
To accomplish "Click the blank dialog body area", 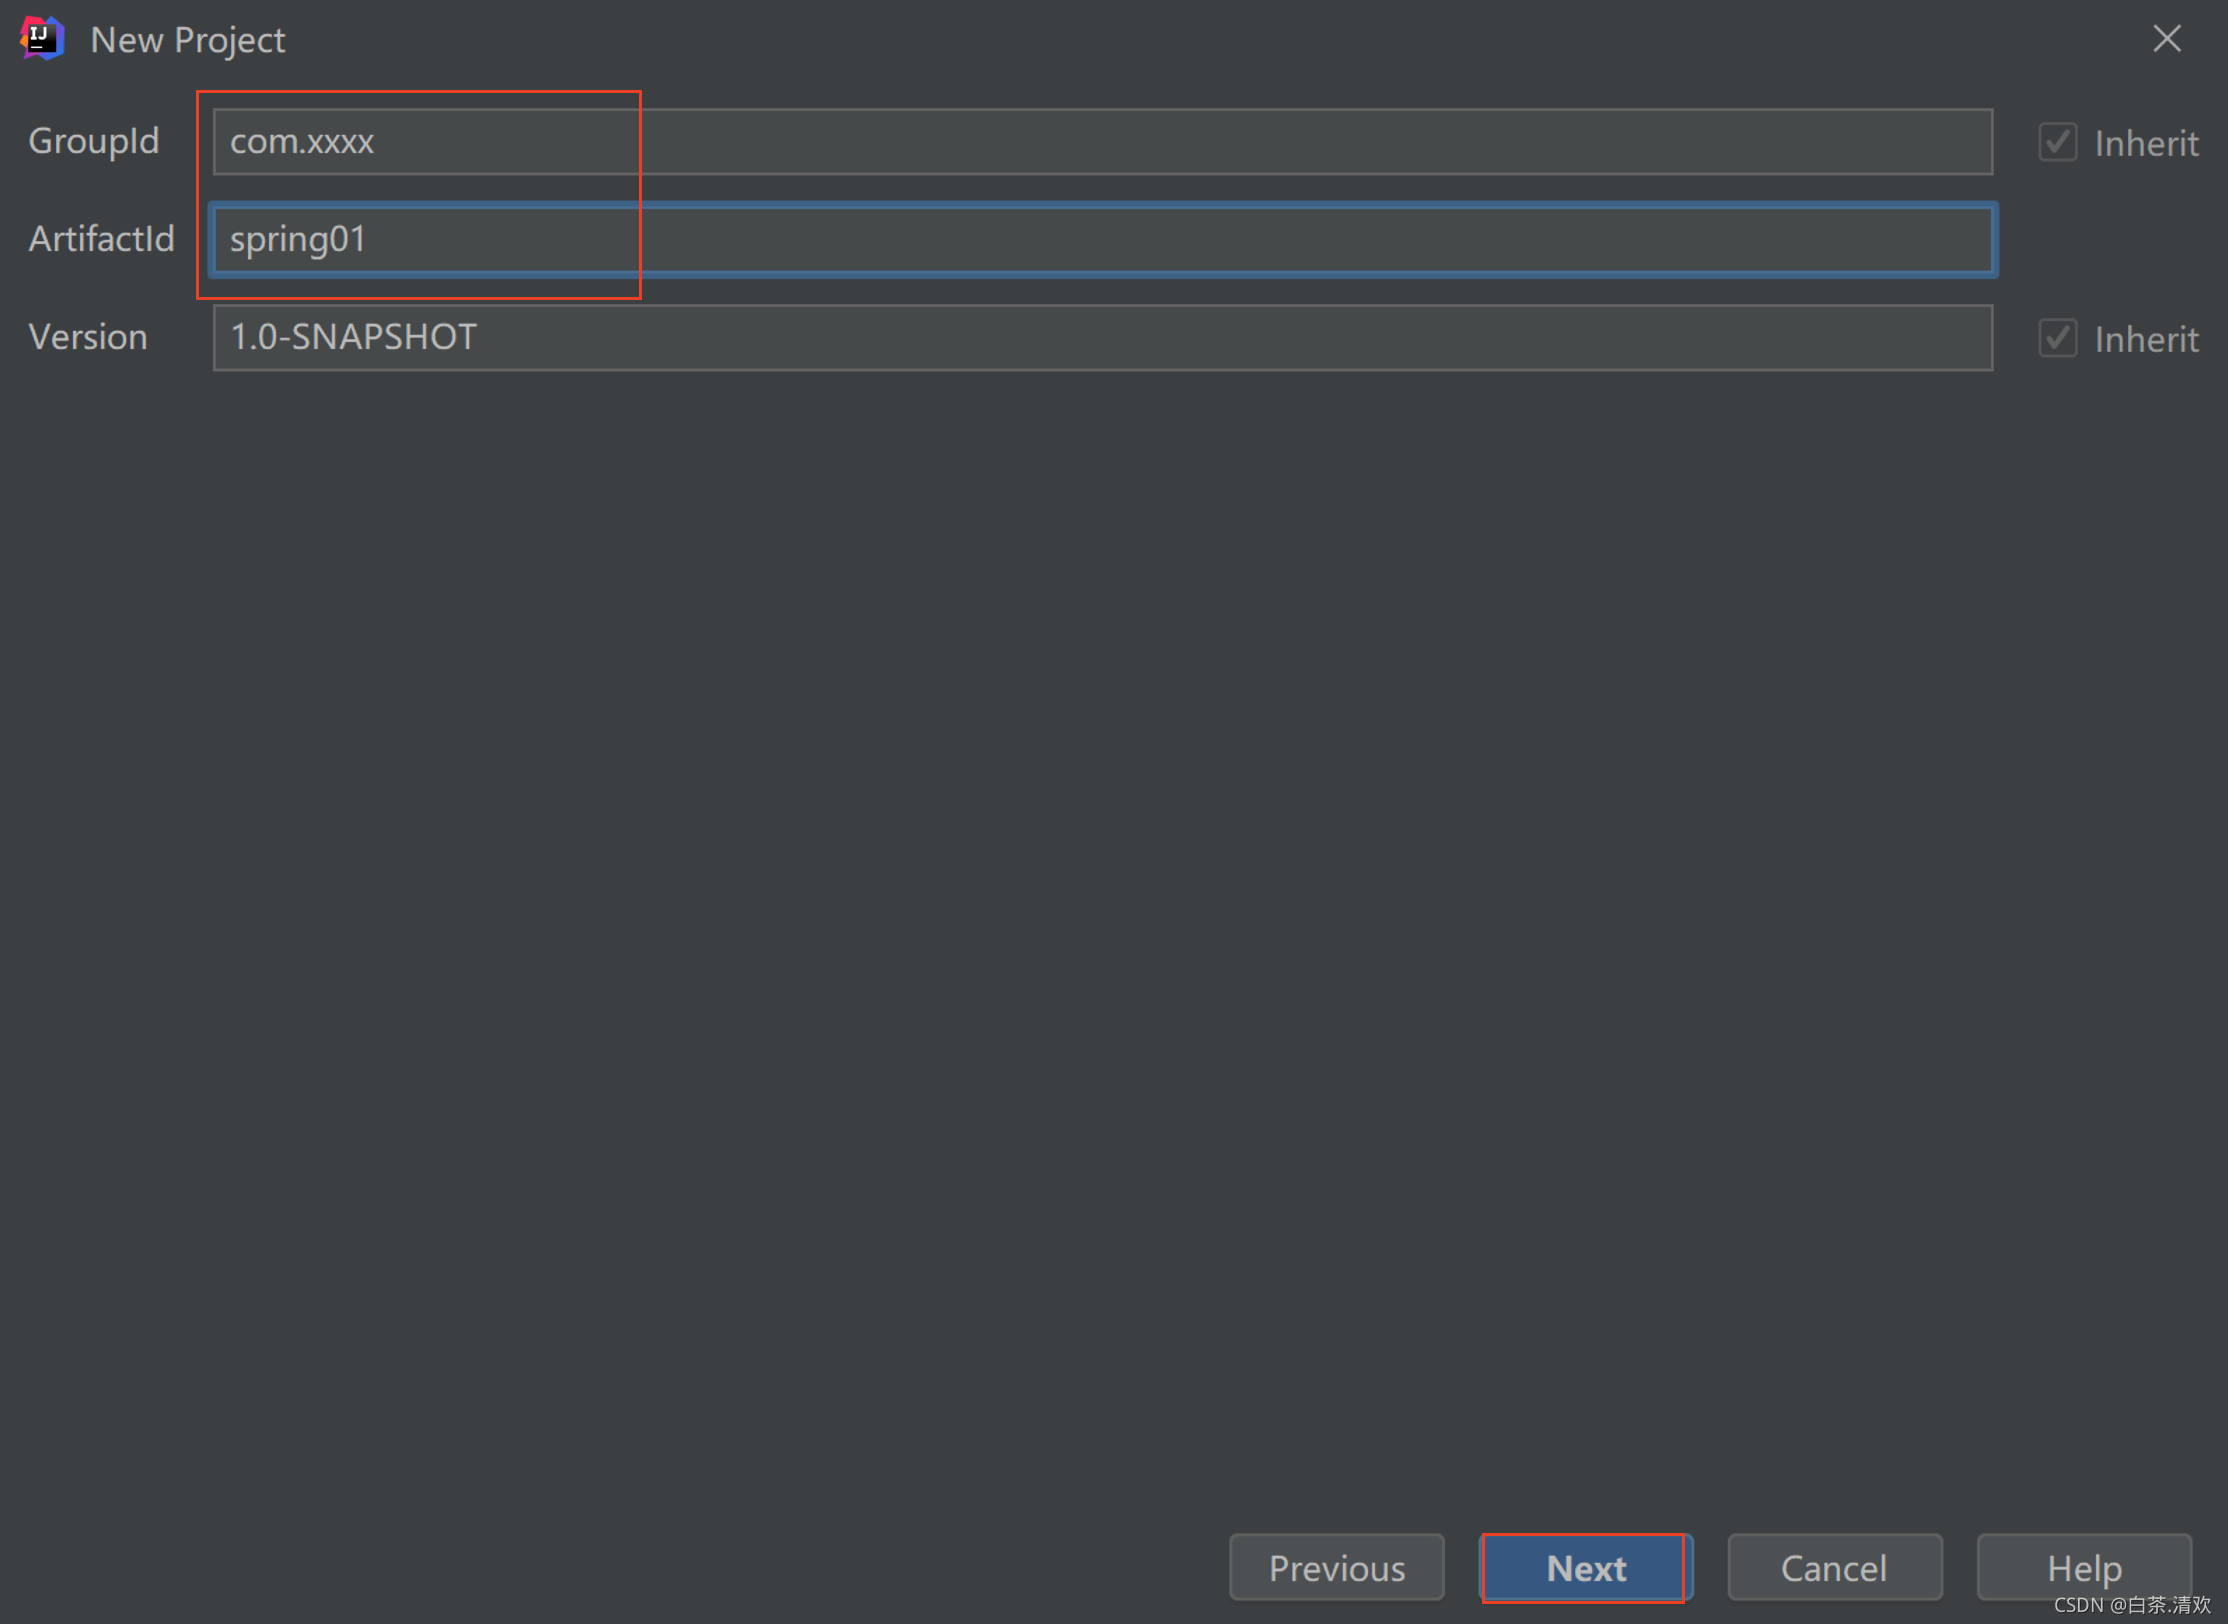I will click(x=1100, y=900).
